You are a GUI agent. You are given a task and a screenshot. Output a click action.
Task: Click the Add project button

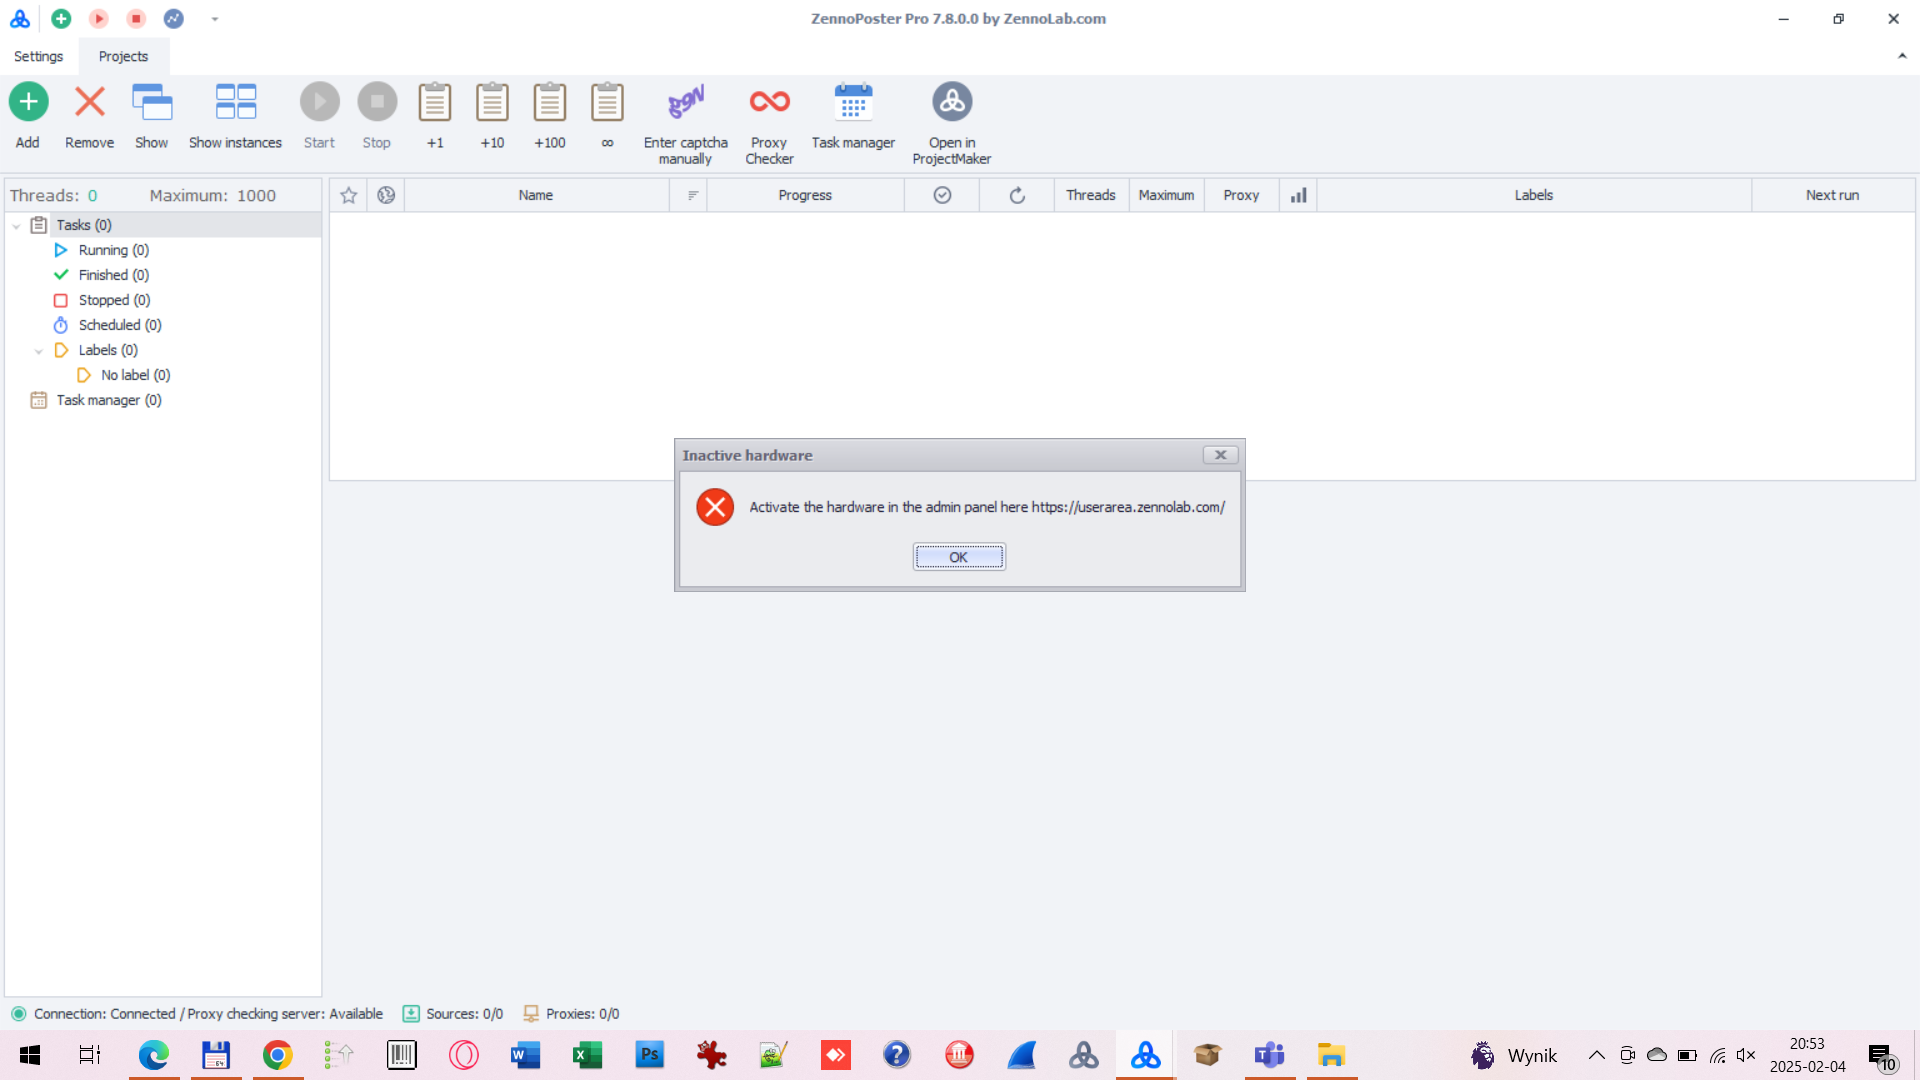[x=28, y=116]
